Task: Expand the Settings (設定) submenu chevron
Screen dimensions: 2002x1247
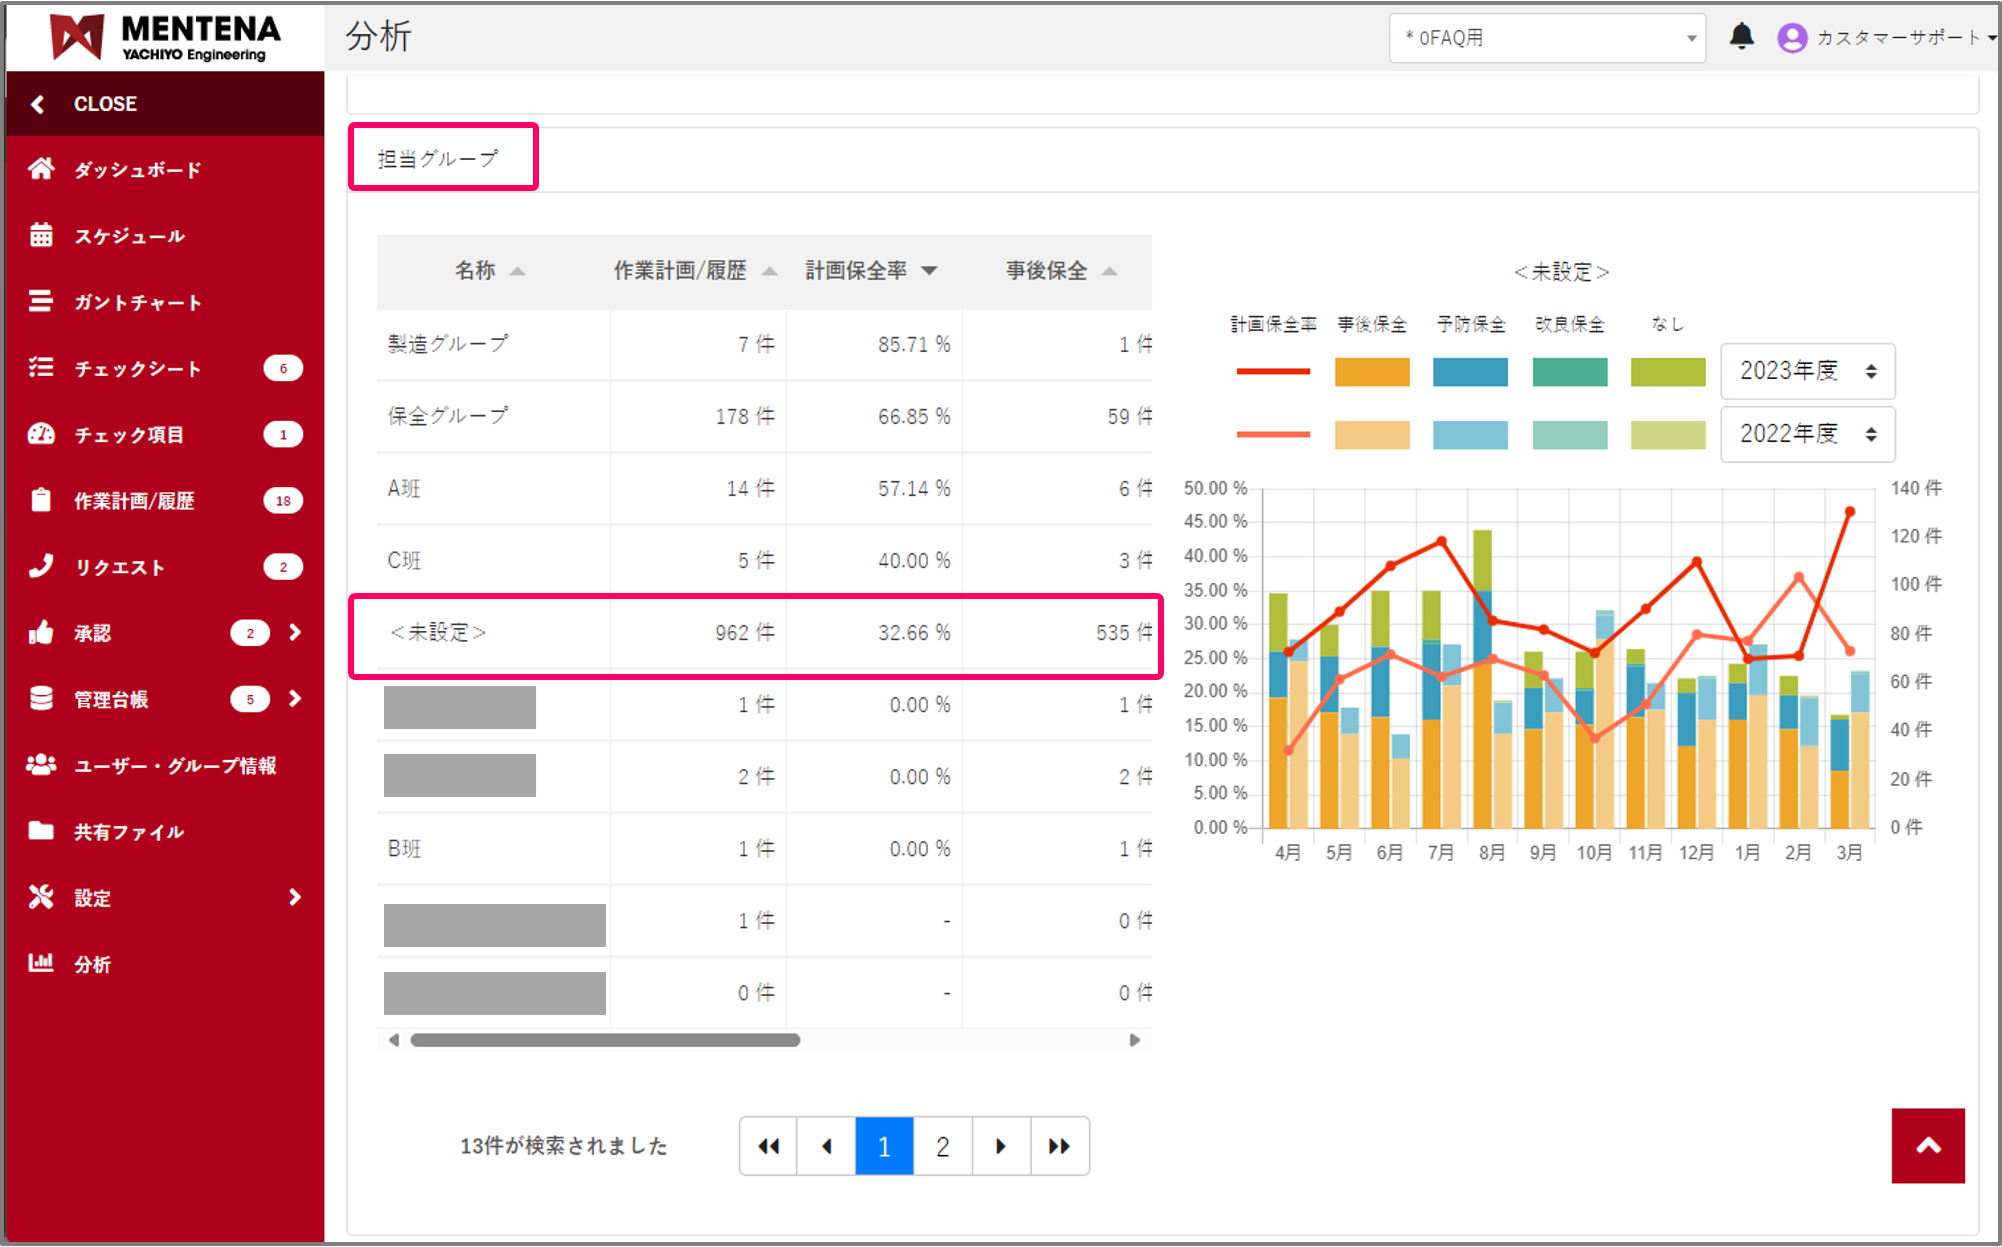Action: [x=294, y=897]
